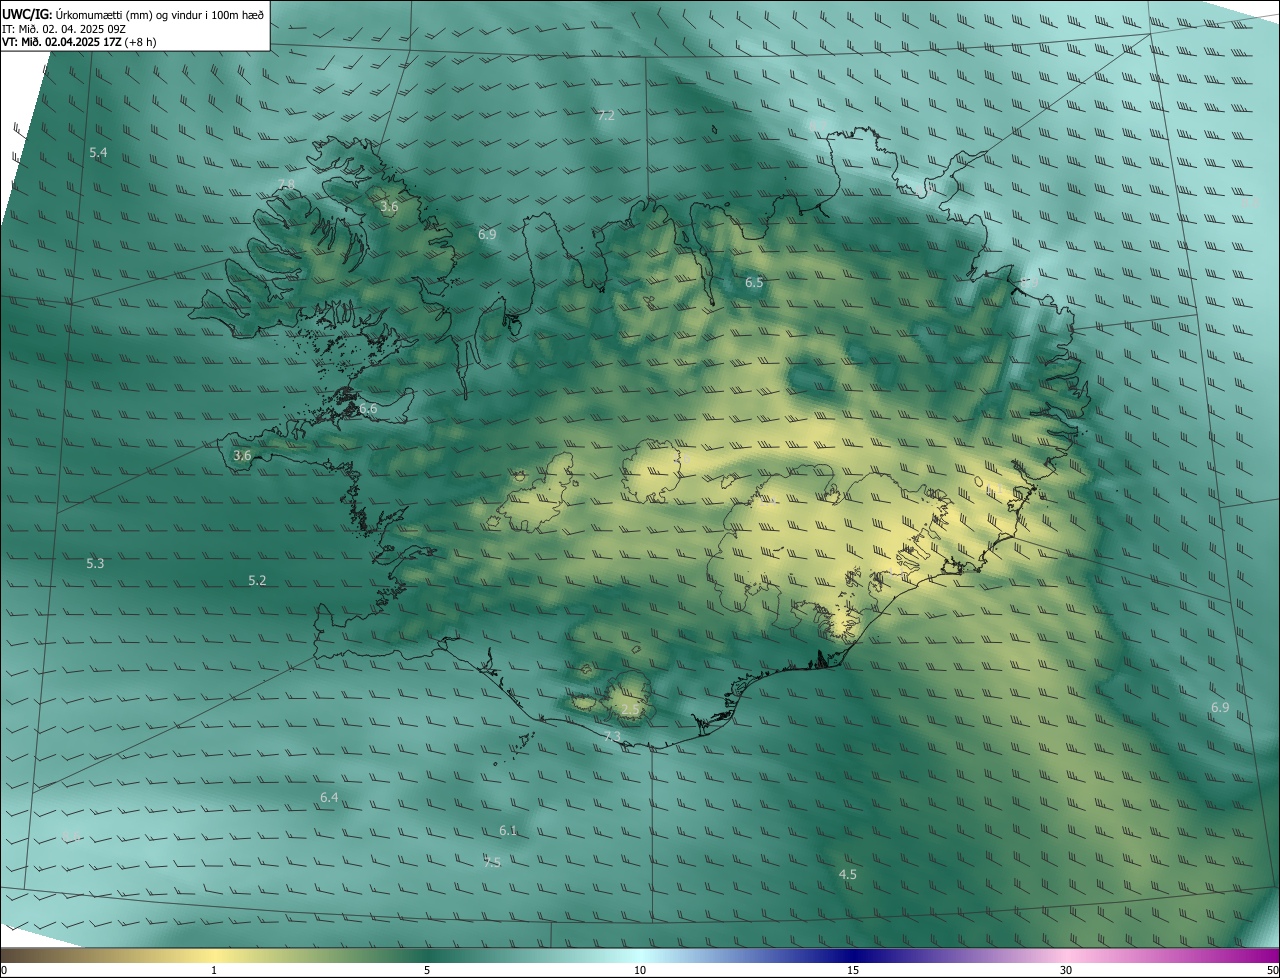Click the 5.3 value label on the map

(95, 564)
